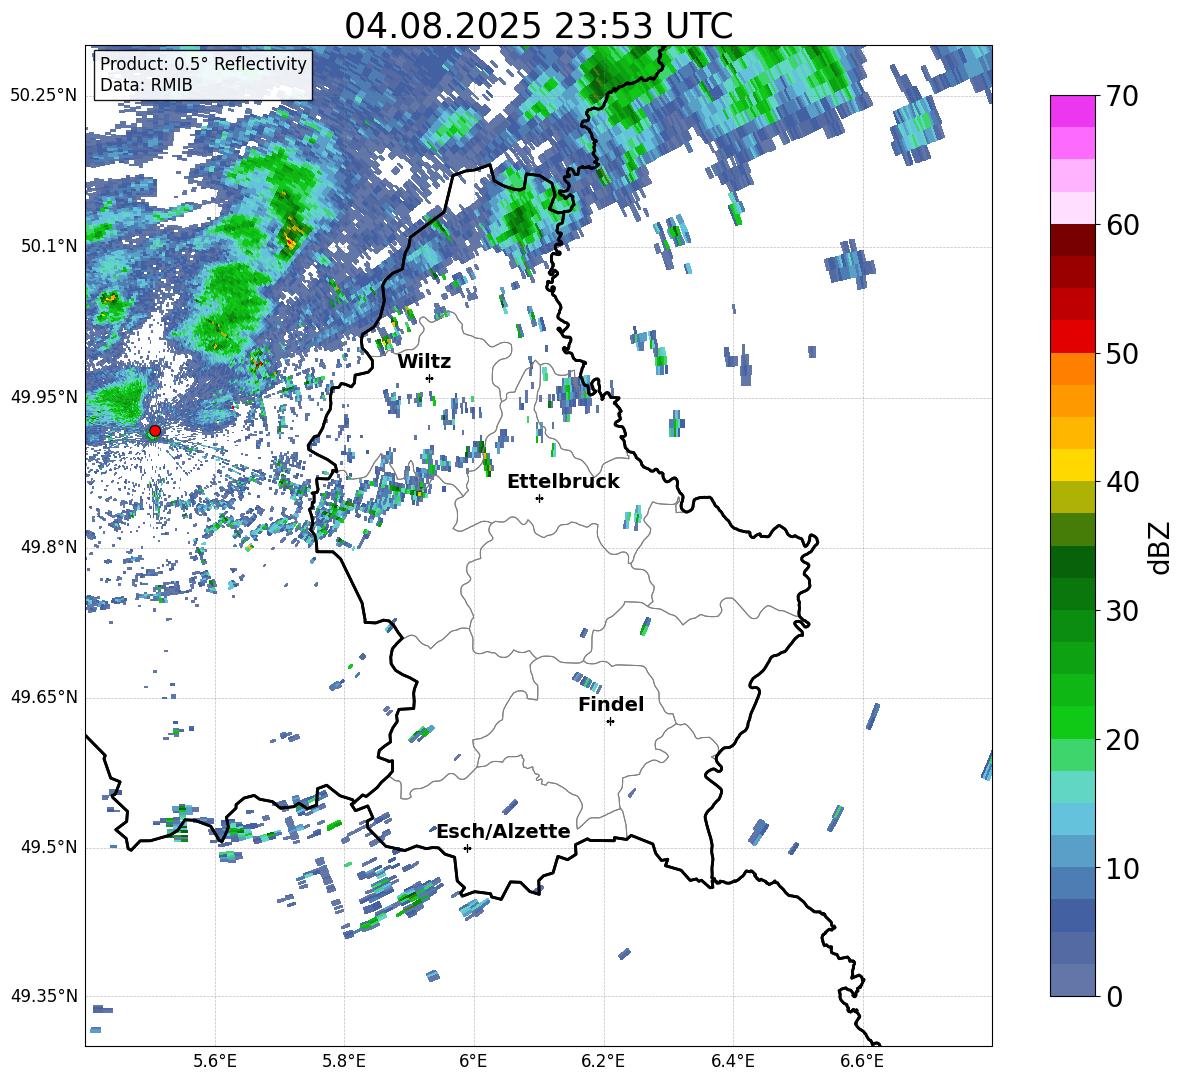Screen dimensions: 1184x1081
Task: Click the 49.5°N latitude label
Action: (x=49, y=847)
